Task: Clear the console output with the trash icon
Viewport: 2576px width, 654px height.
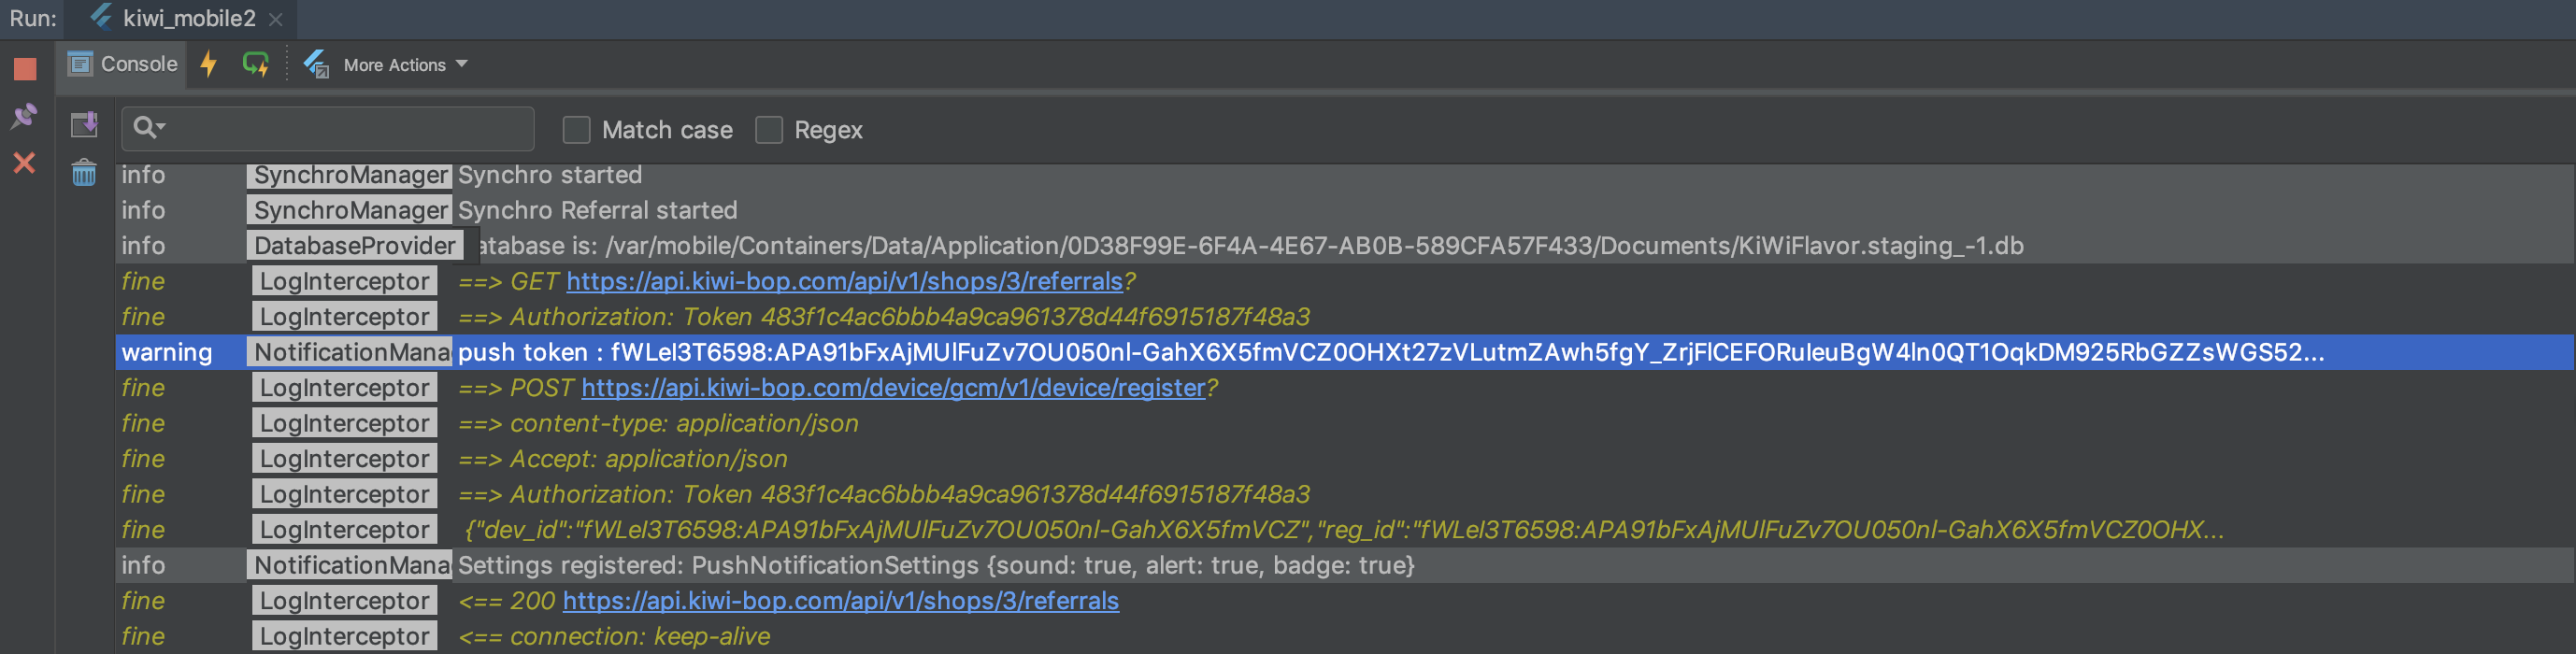Action: coord(84,173)
